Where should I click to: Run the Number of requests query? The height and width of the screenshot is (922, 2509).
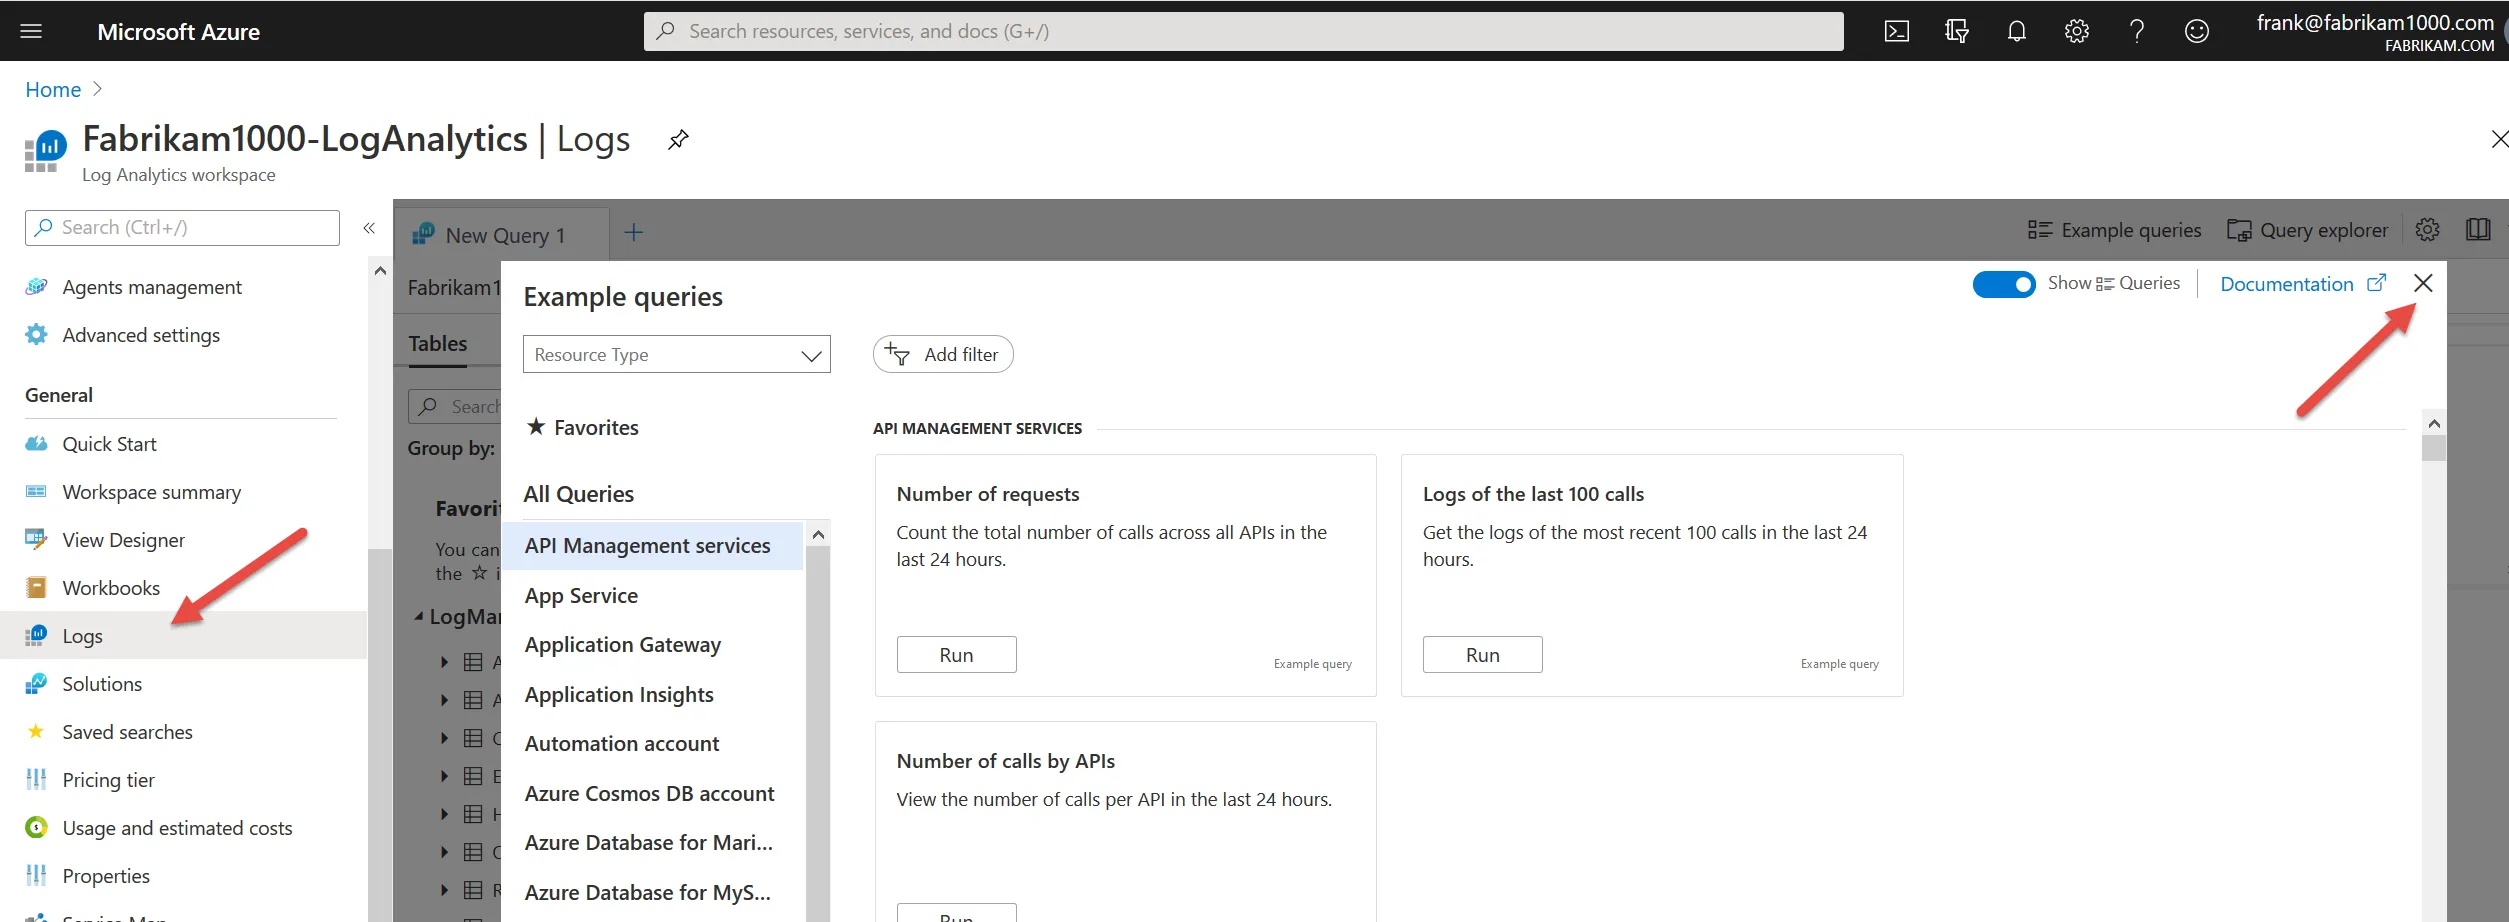pos(956,655)
